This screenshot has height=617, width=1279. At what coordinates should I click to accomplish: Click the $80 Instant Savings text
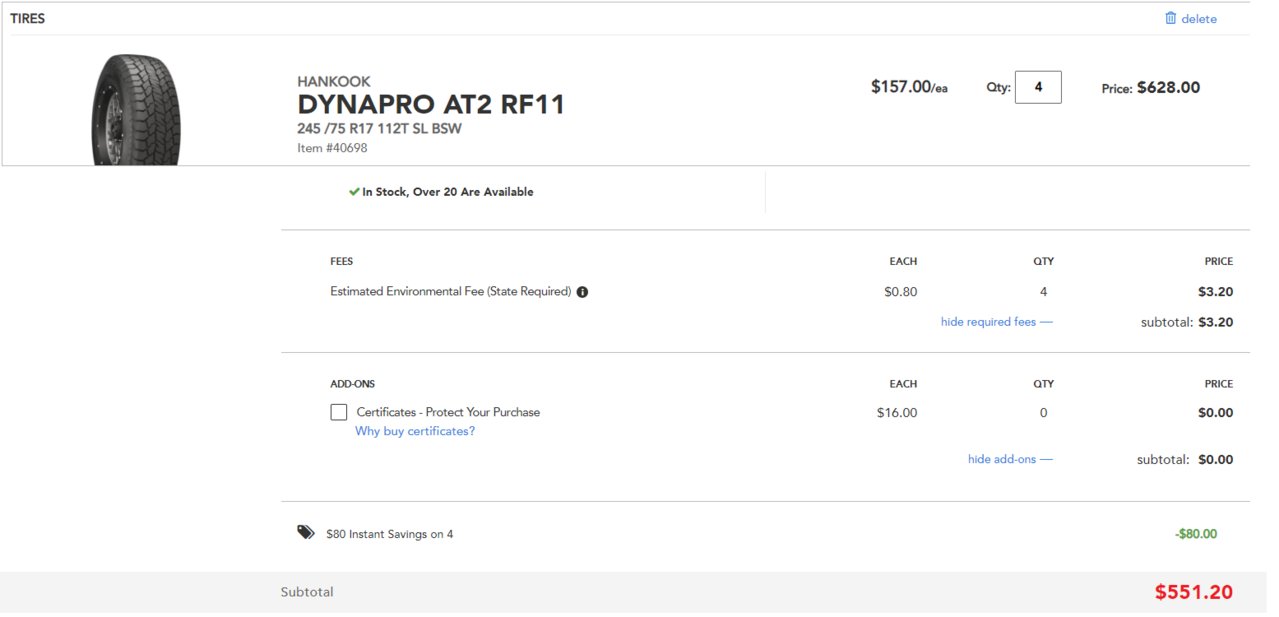click(389, 534)
